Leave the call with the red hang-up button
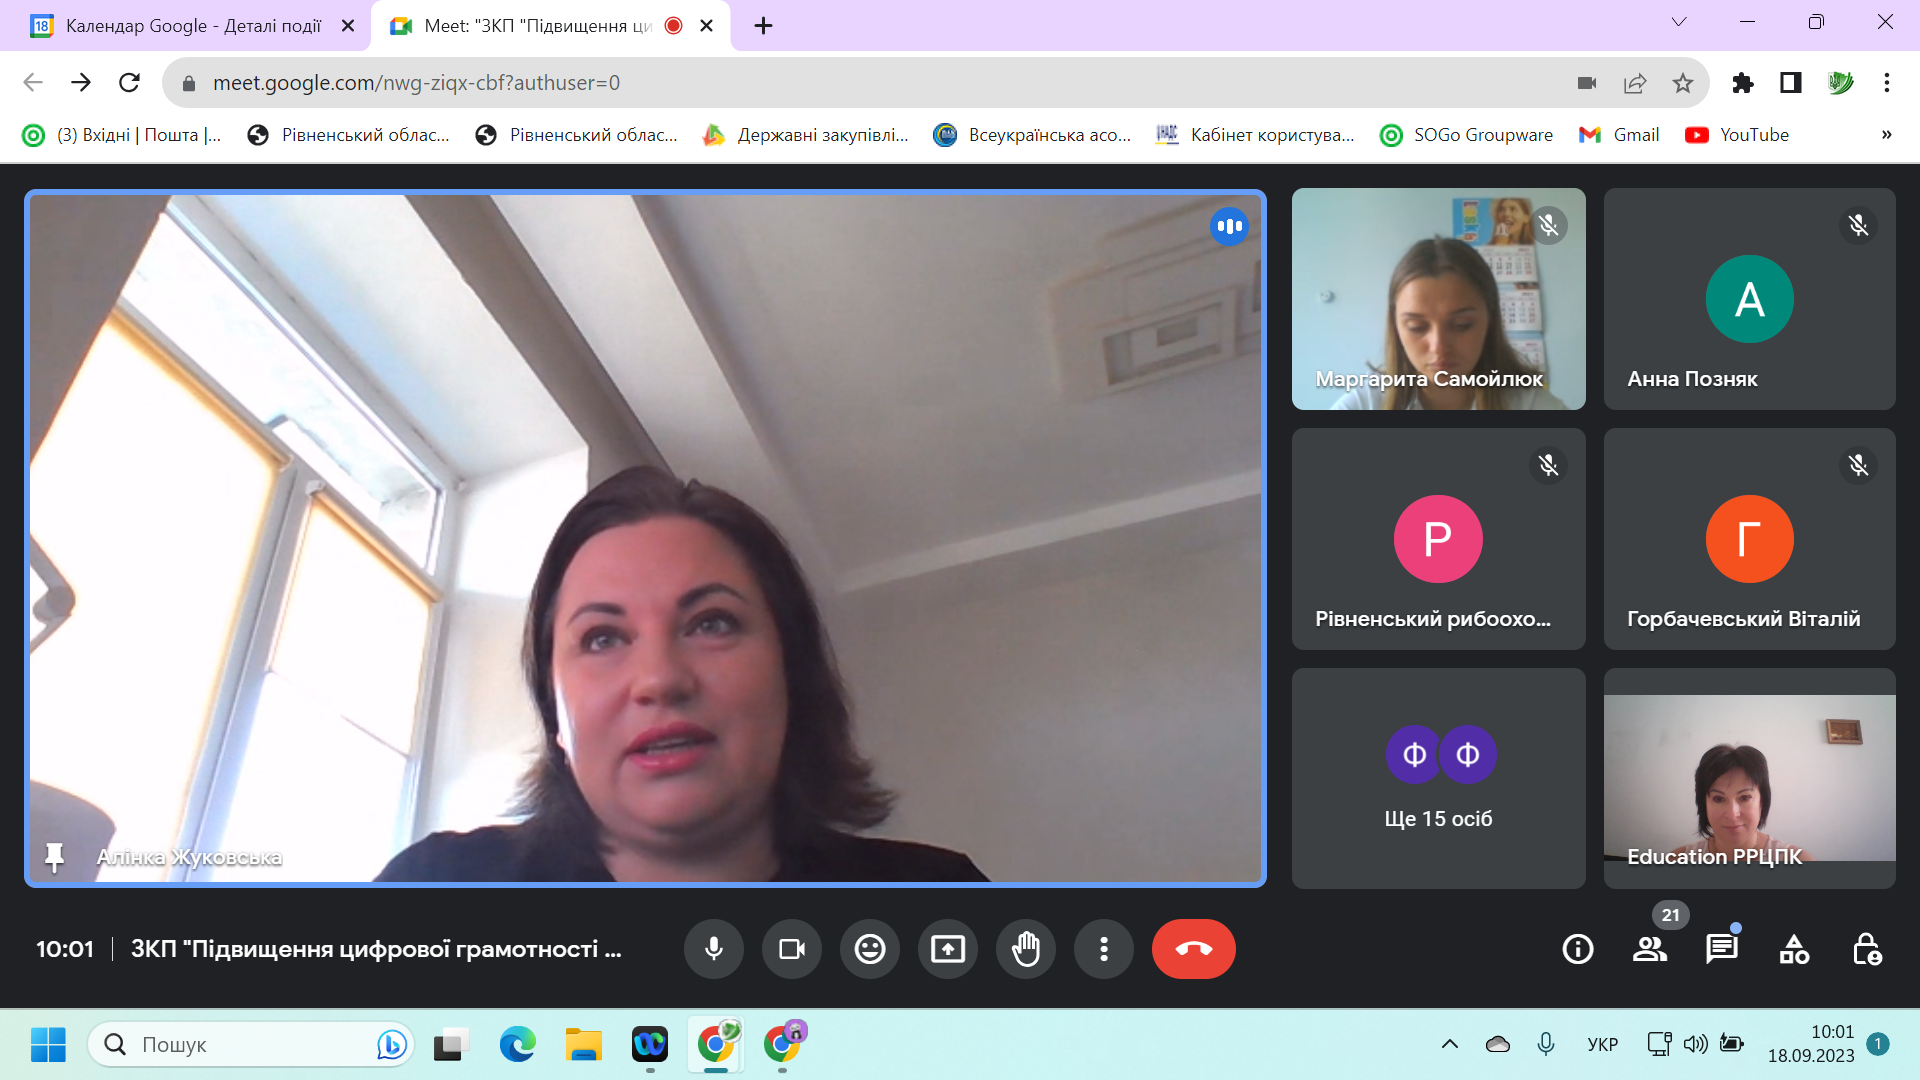This screenshot has height=1080, width=1920. [1193, 949]
